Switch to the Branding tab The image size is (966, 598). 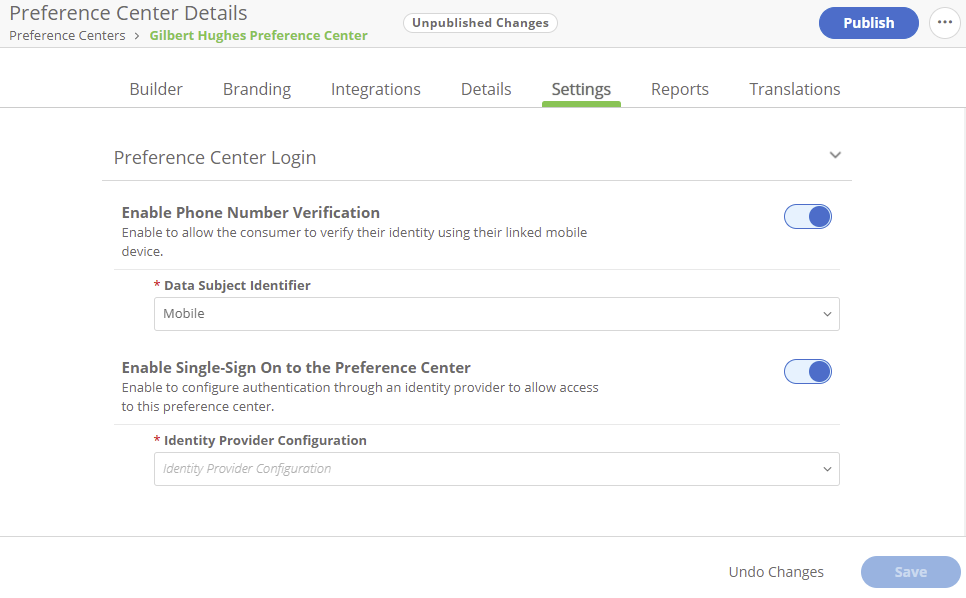click(257, 89)
